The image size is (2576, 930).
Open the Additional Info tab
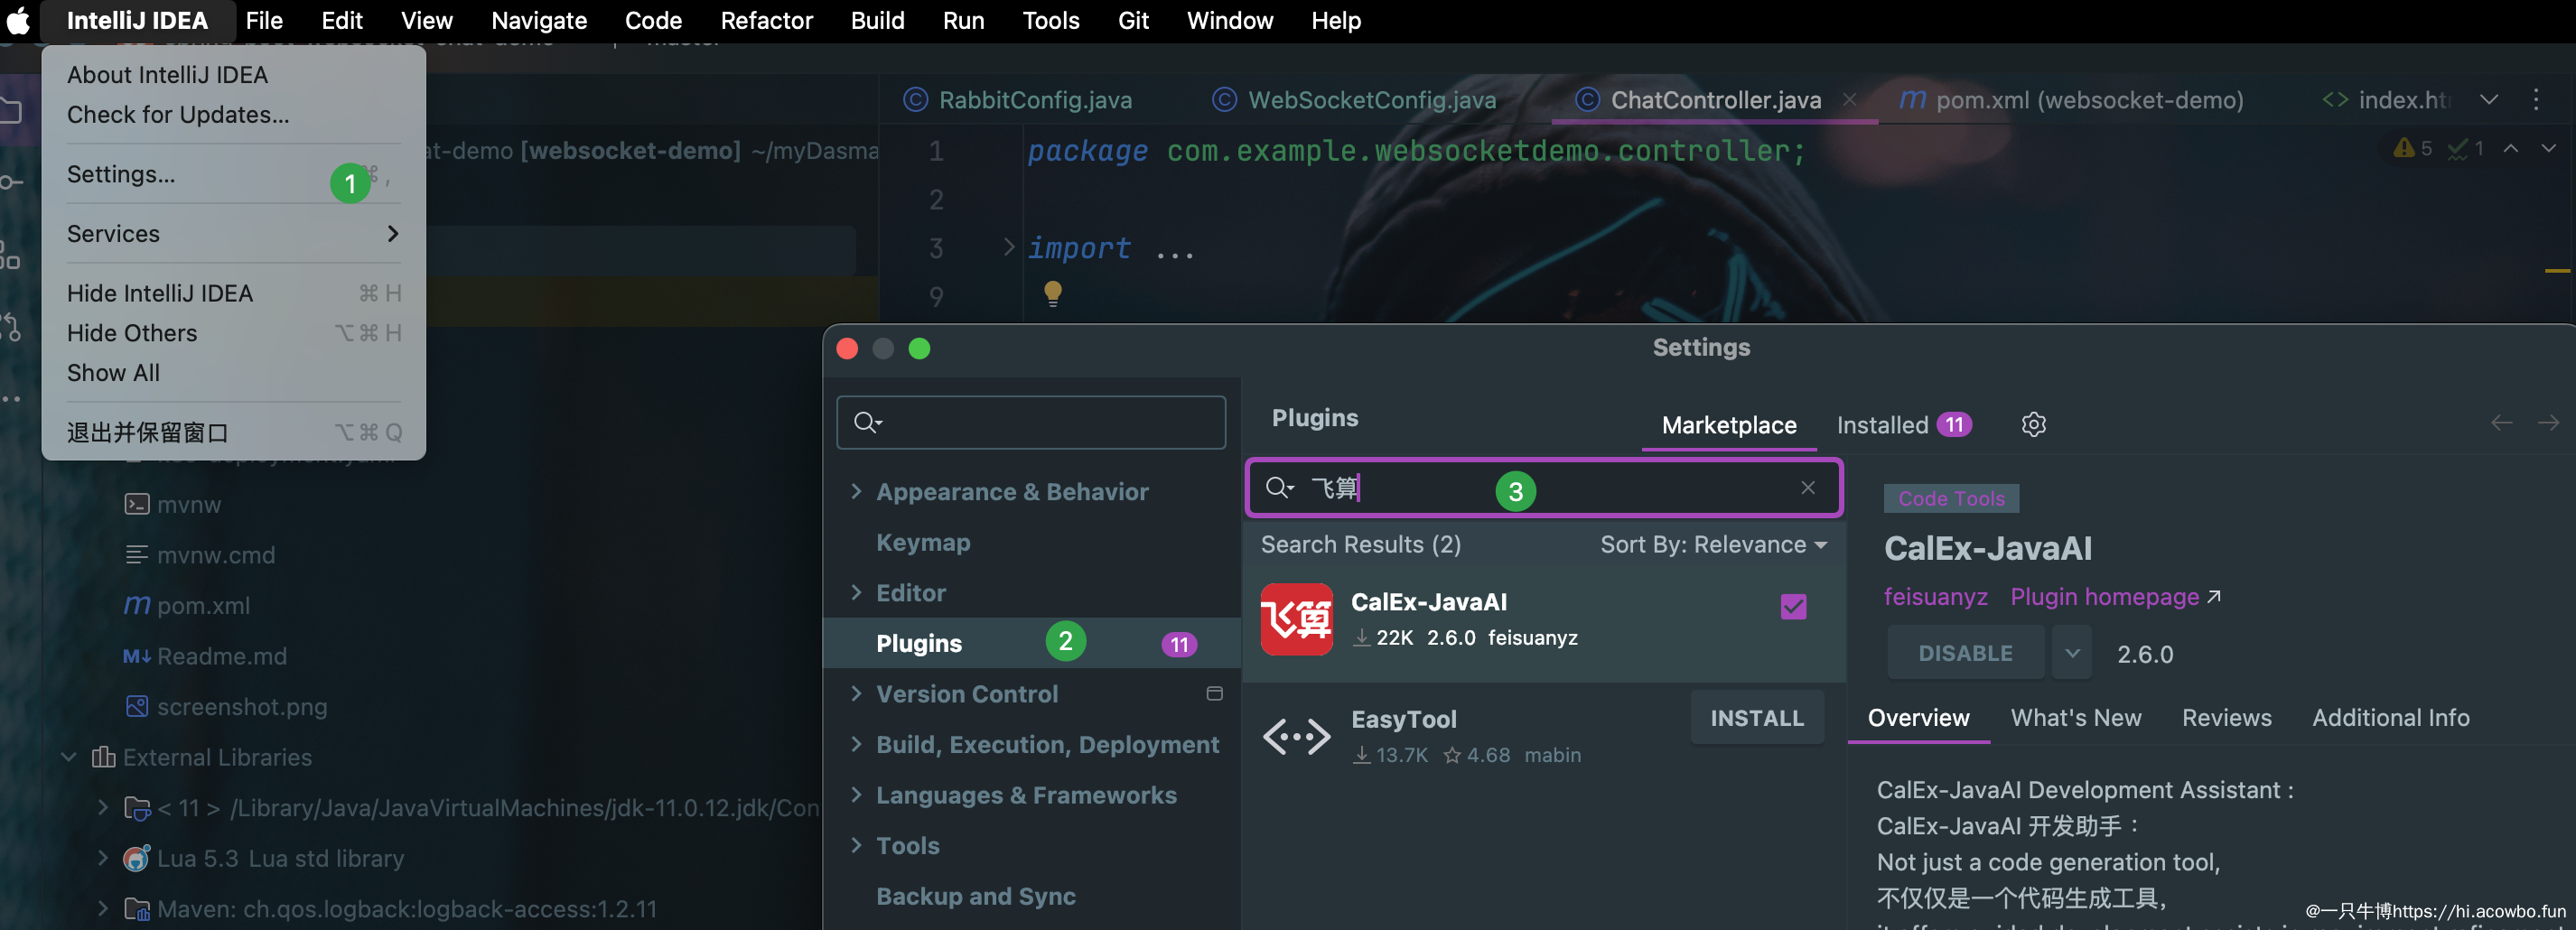(x=2390, y=718)
